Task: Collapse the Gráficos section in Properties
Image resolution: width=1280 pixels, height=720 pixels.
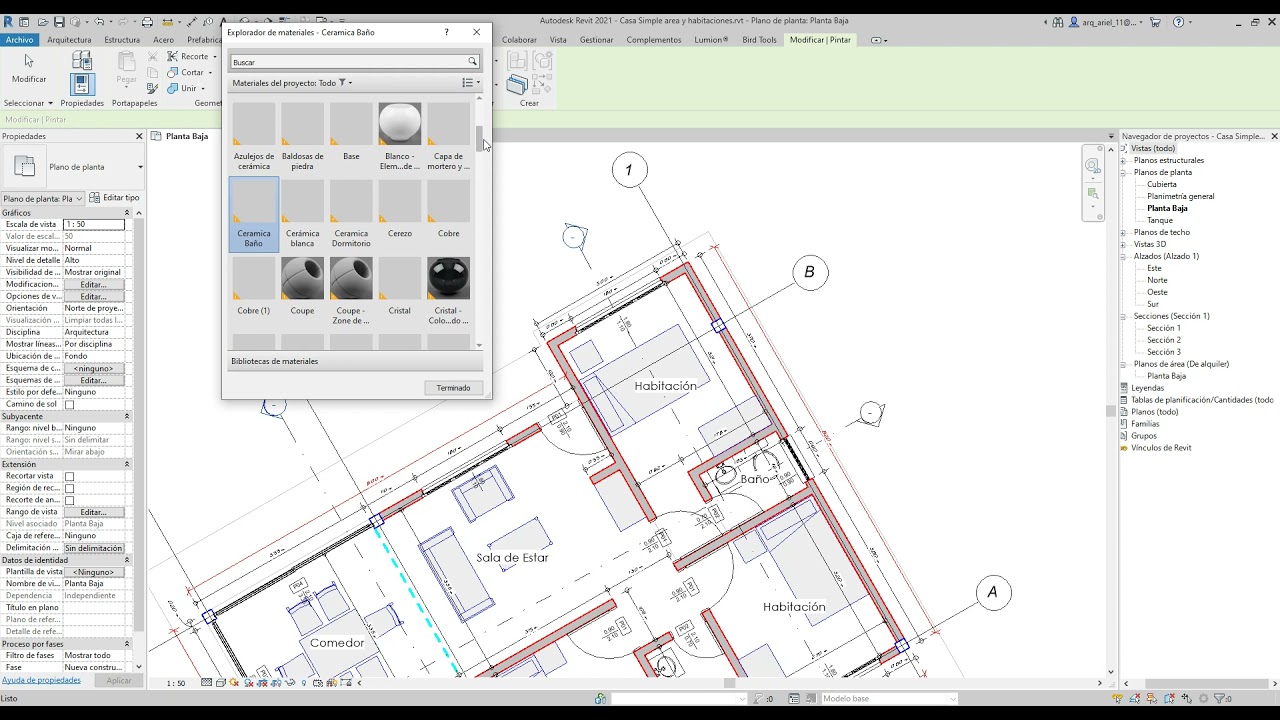Action: click(x=127, y=213)
